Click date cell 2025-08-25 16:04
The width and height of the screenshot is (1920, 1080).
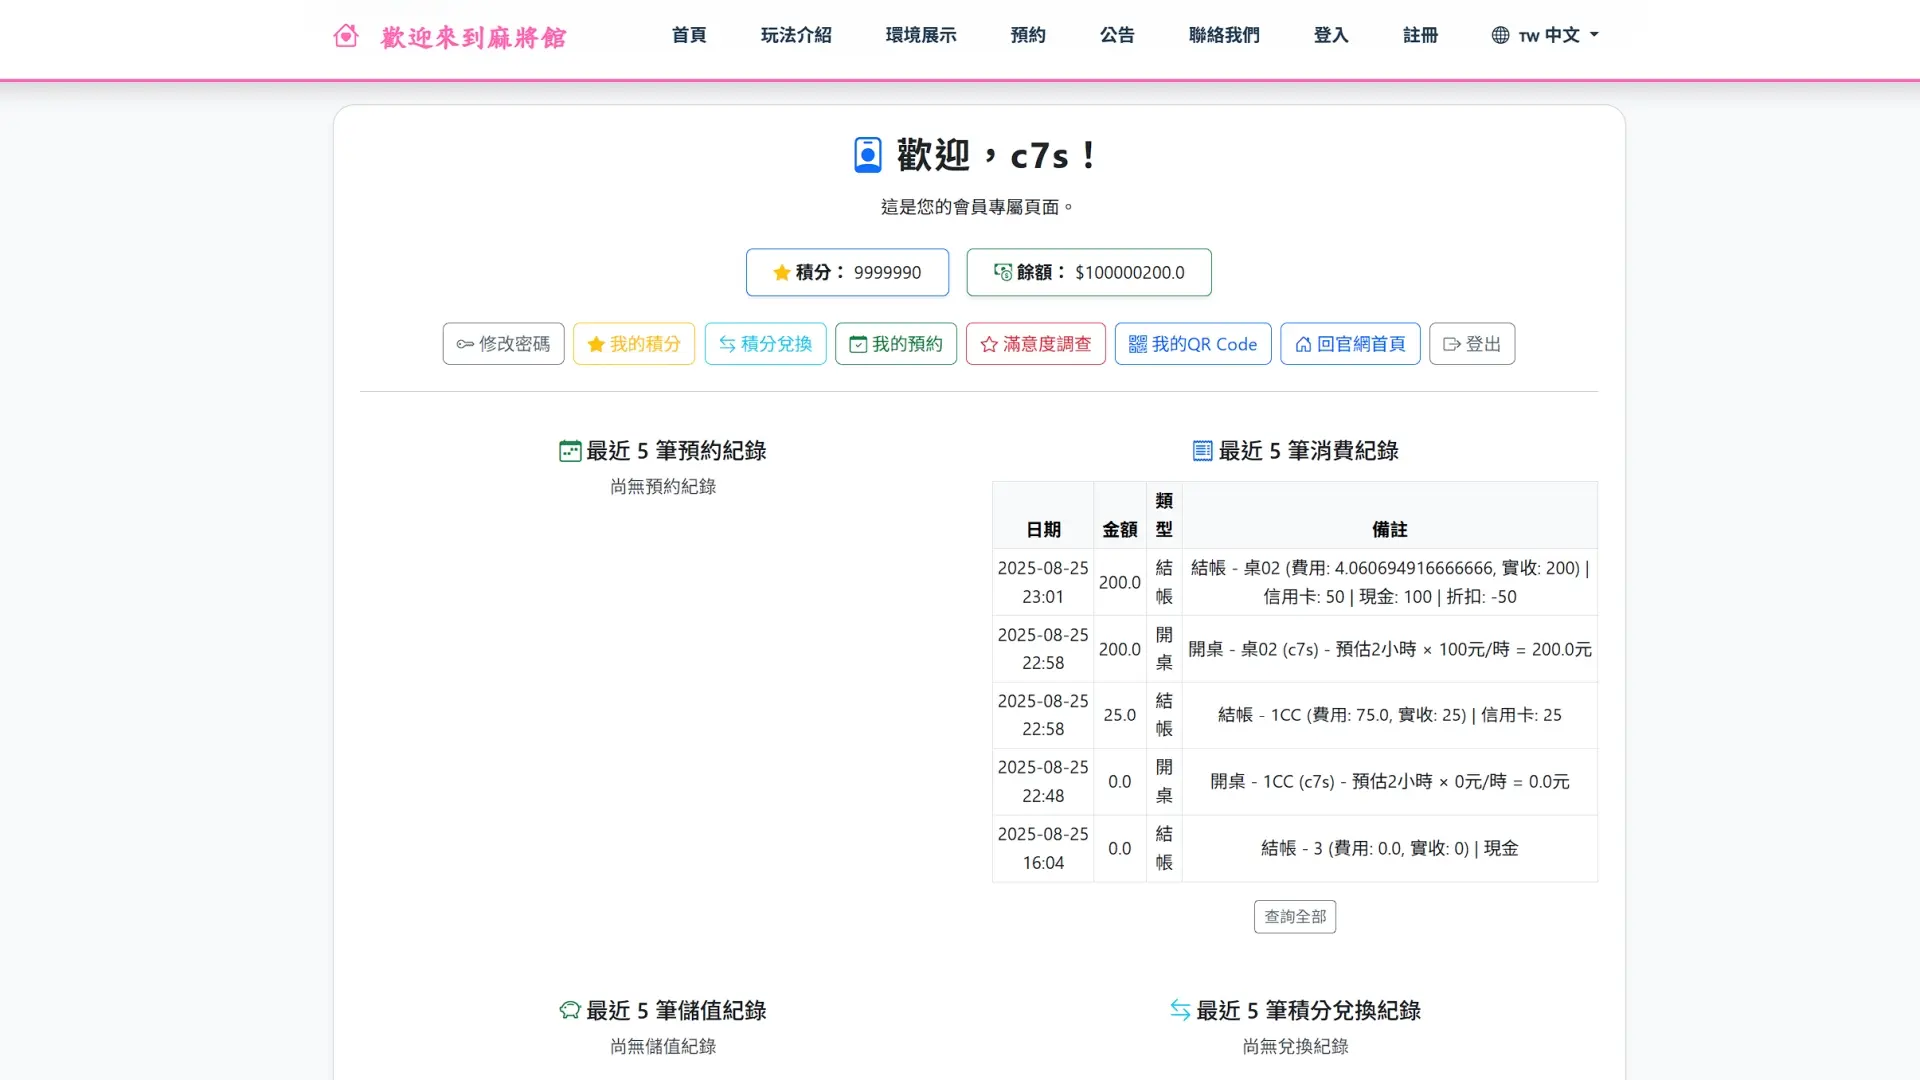1043,848
